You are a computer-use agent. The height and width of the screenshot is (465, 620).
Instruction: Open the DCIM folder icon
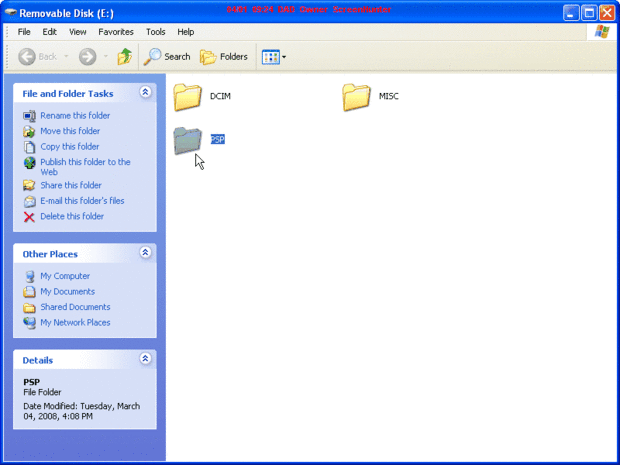187,97
